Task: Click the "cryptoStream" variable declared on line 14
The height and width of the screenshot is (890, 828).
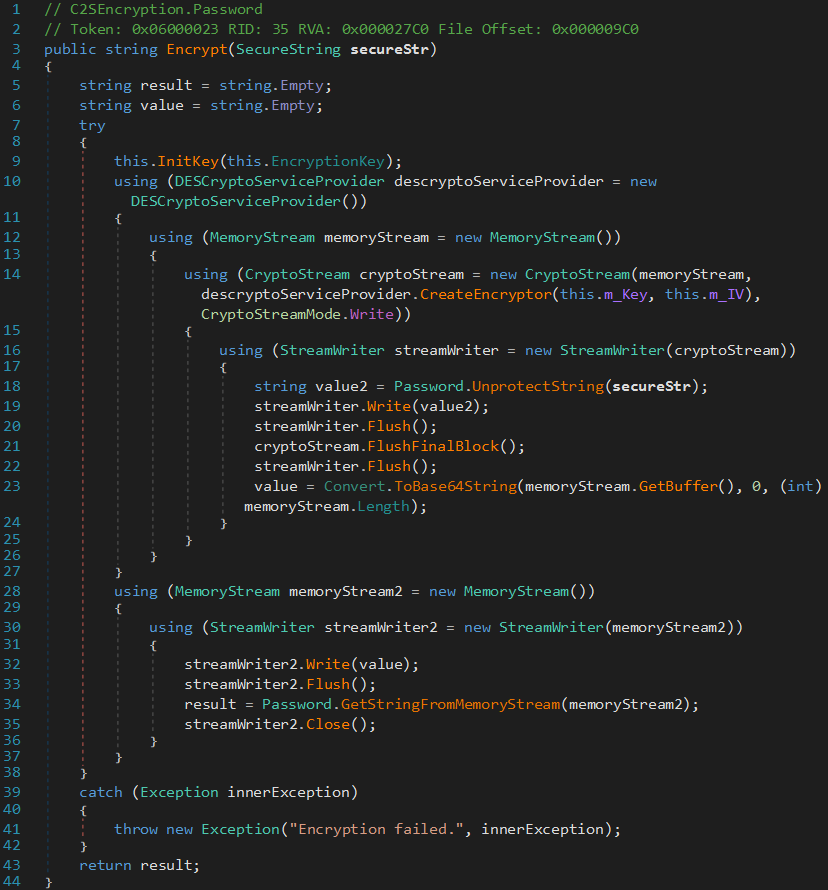Action: tap(411, 274)
